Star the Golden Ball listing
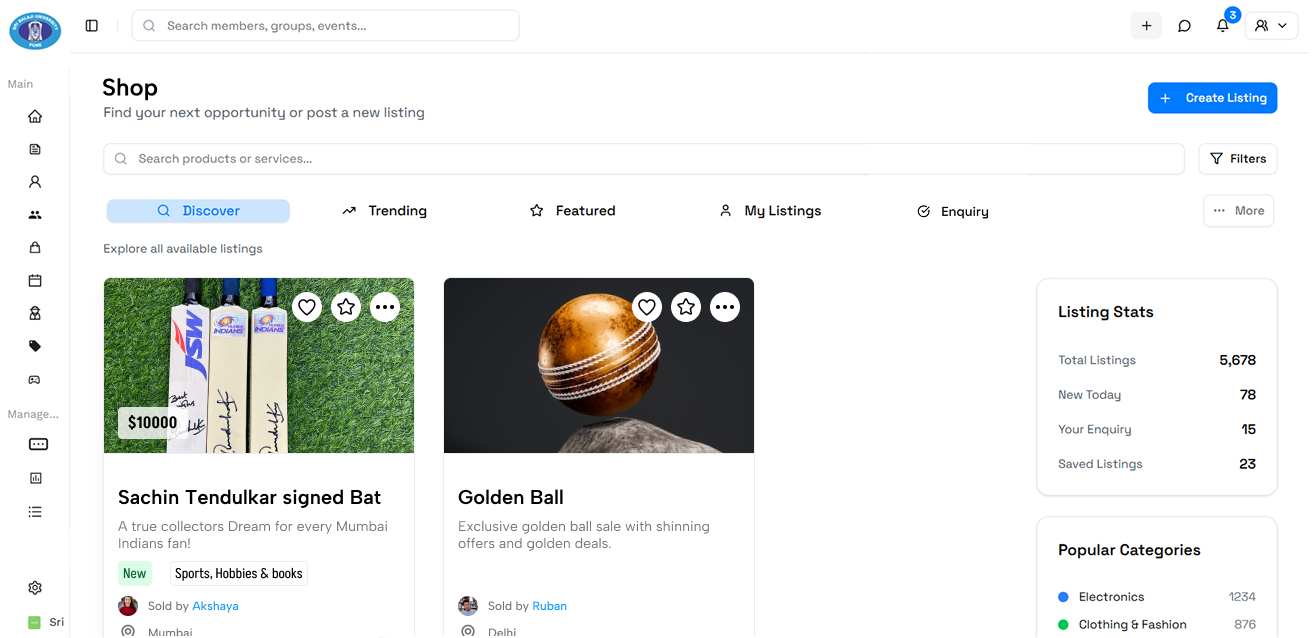The width and height of the screenshot is (1314, 638). 686,307
